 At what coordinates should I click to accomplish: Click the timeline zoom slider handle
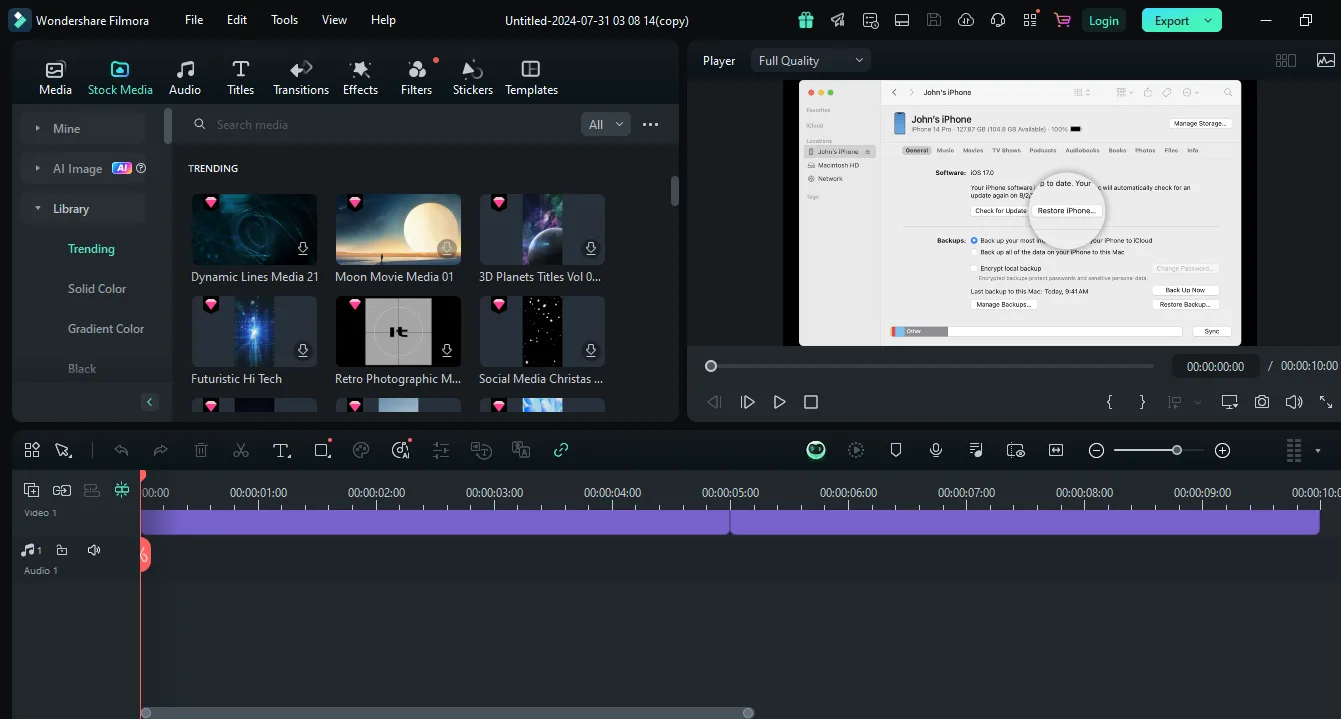pyautogui.click(x=1177, y=451)
